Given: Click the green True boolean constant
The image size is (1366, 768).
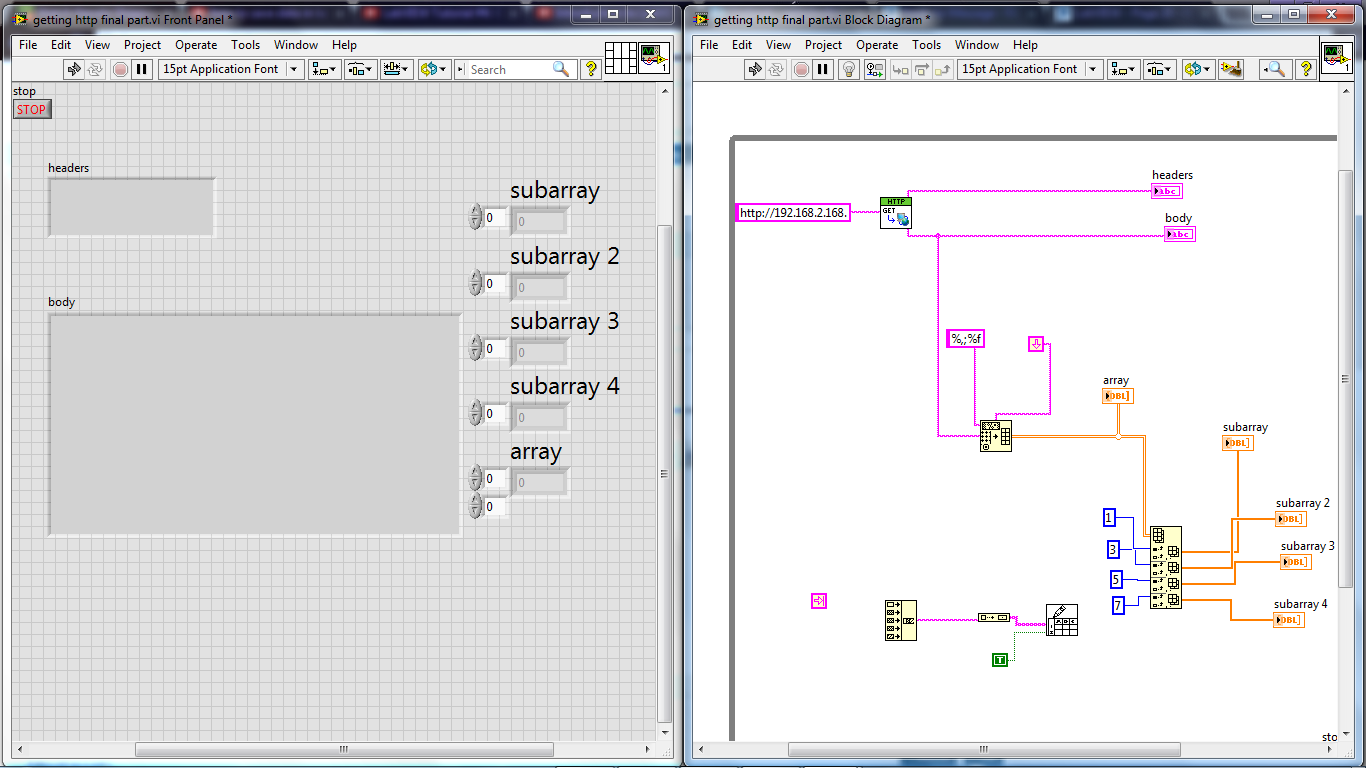Looking at the screenshot, I should click(1000, 659).
